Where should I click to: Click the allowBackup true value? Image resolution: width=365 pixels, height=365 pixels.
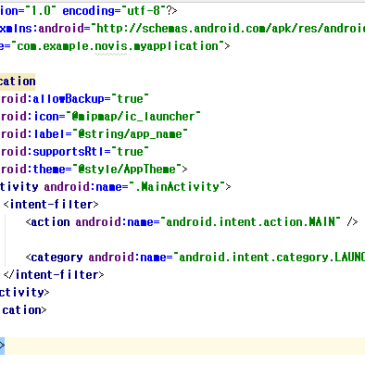(130, 99)
